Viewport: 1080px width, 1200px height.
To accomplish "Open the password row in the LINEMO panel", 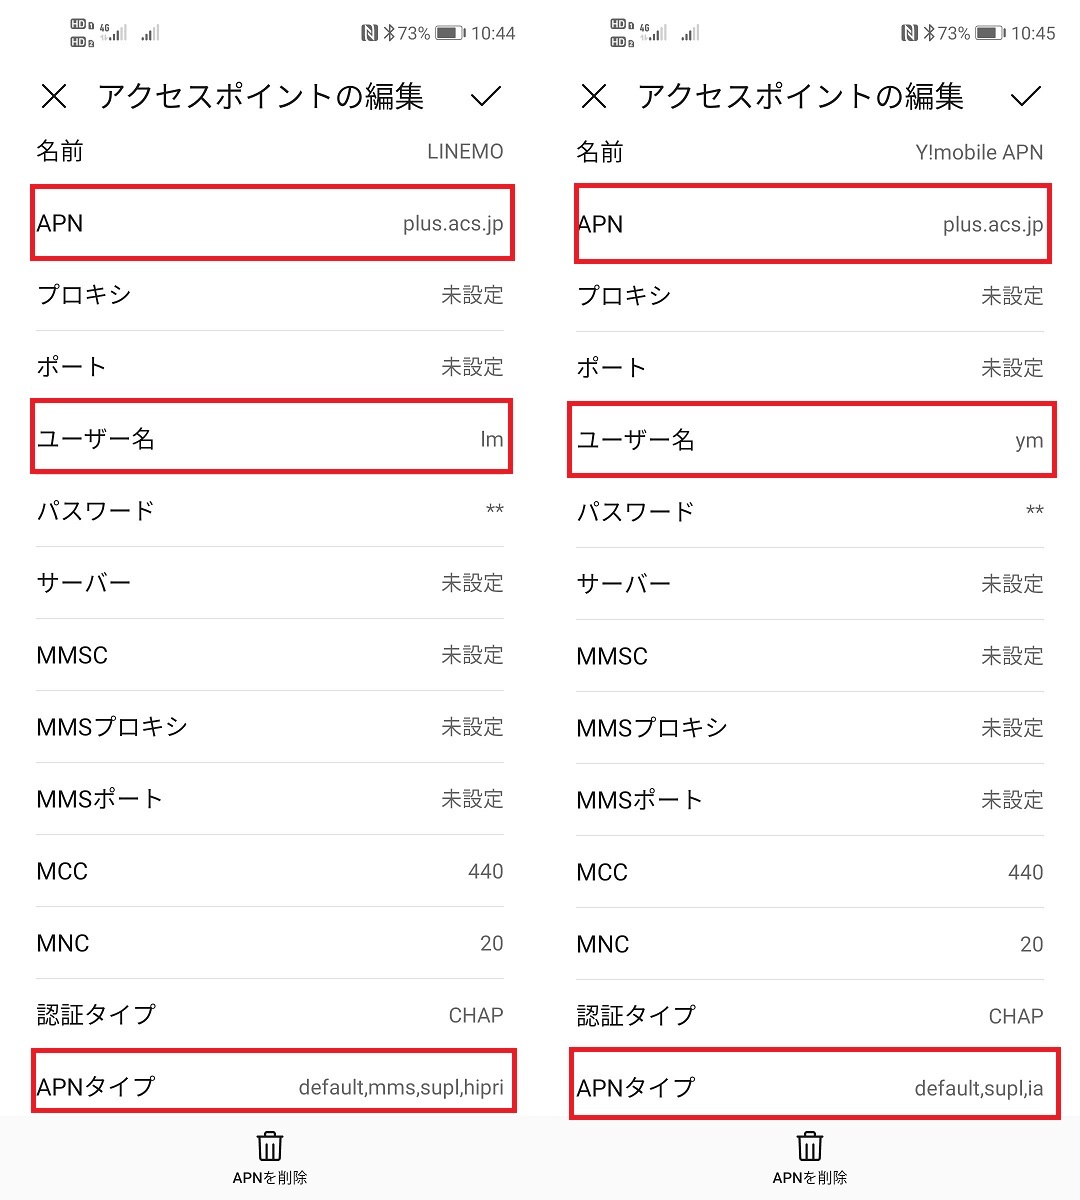I will click(x=270, y=511).
